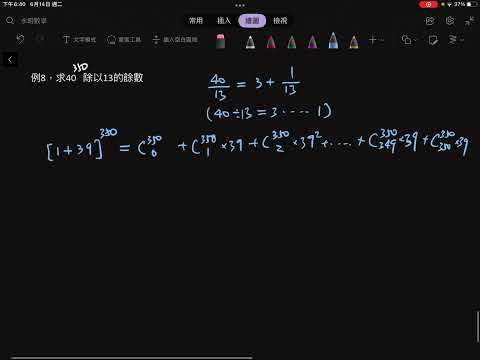This screenshot has width=480, height=360.
Task: Open the 插入 (Insert) tab
Action: pyautogui.click(x=224, y=21)
